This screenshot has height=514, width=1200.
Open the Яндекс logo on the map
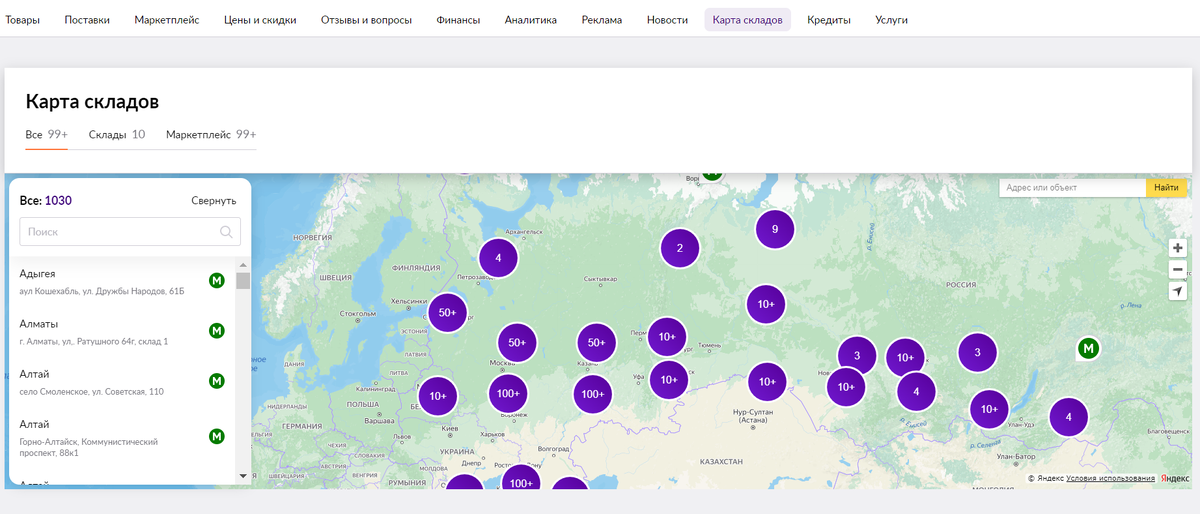click(x=1174, y=479)
